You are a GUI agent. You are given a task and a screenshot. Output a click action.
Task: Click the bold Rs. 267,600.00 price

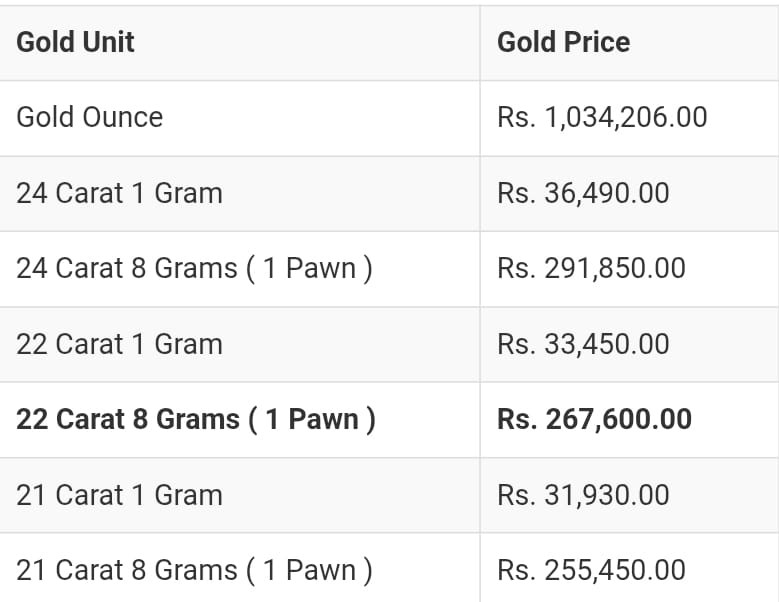(x=595, y=419)
